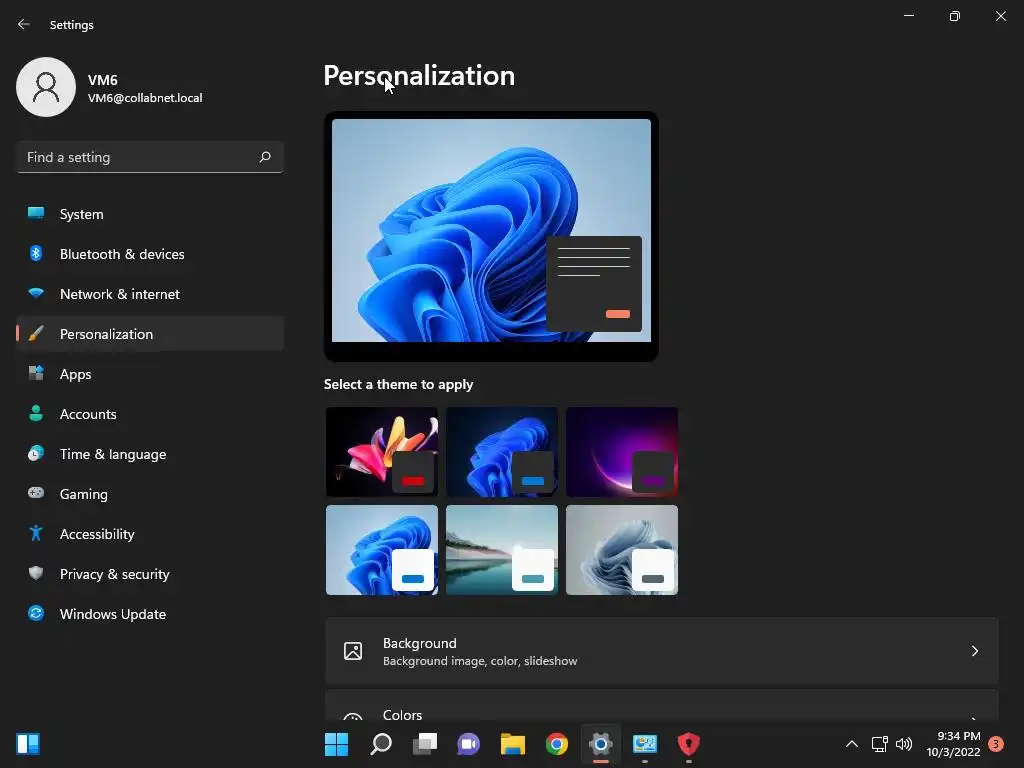Open the Background settings row
Screen dimensions: 1024x768
click(662, 651)
